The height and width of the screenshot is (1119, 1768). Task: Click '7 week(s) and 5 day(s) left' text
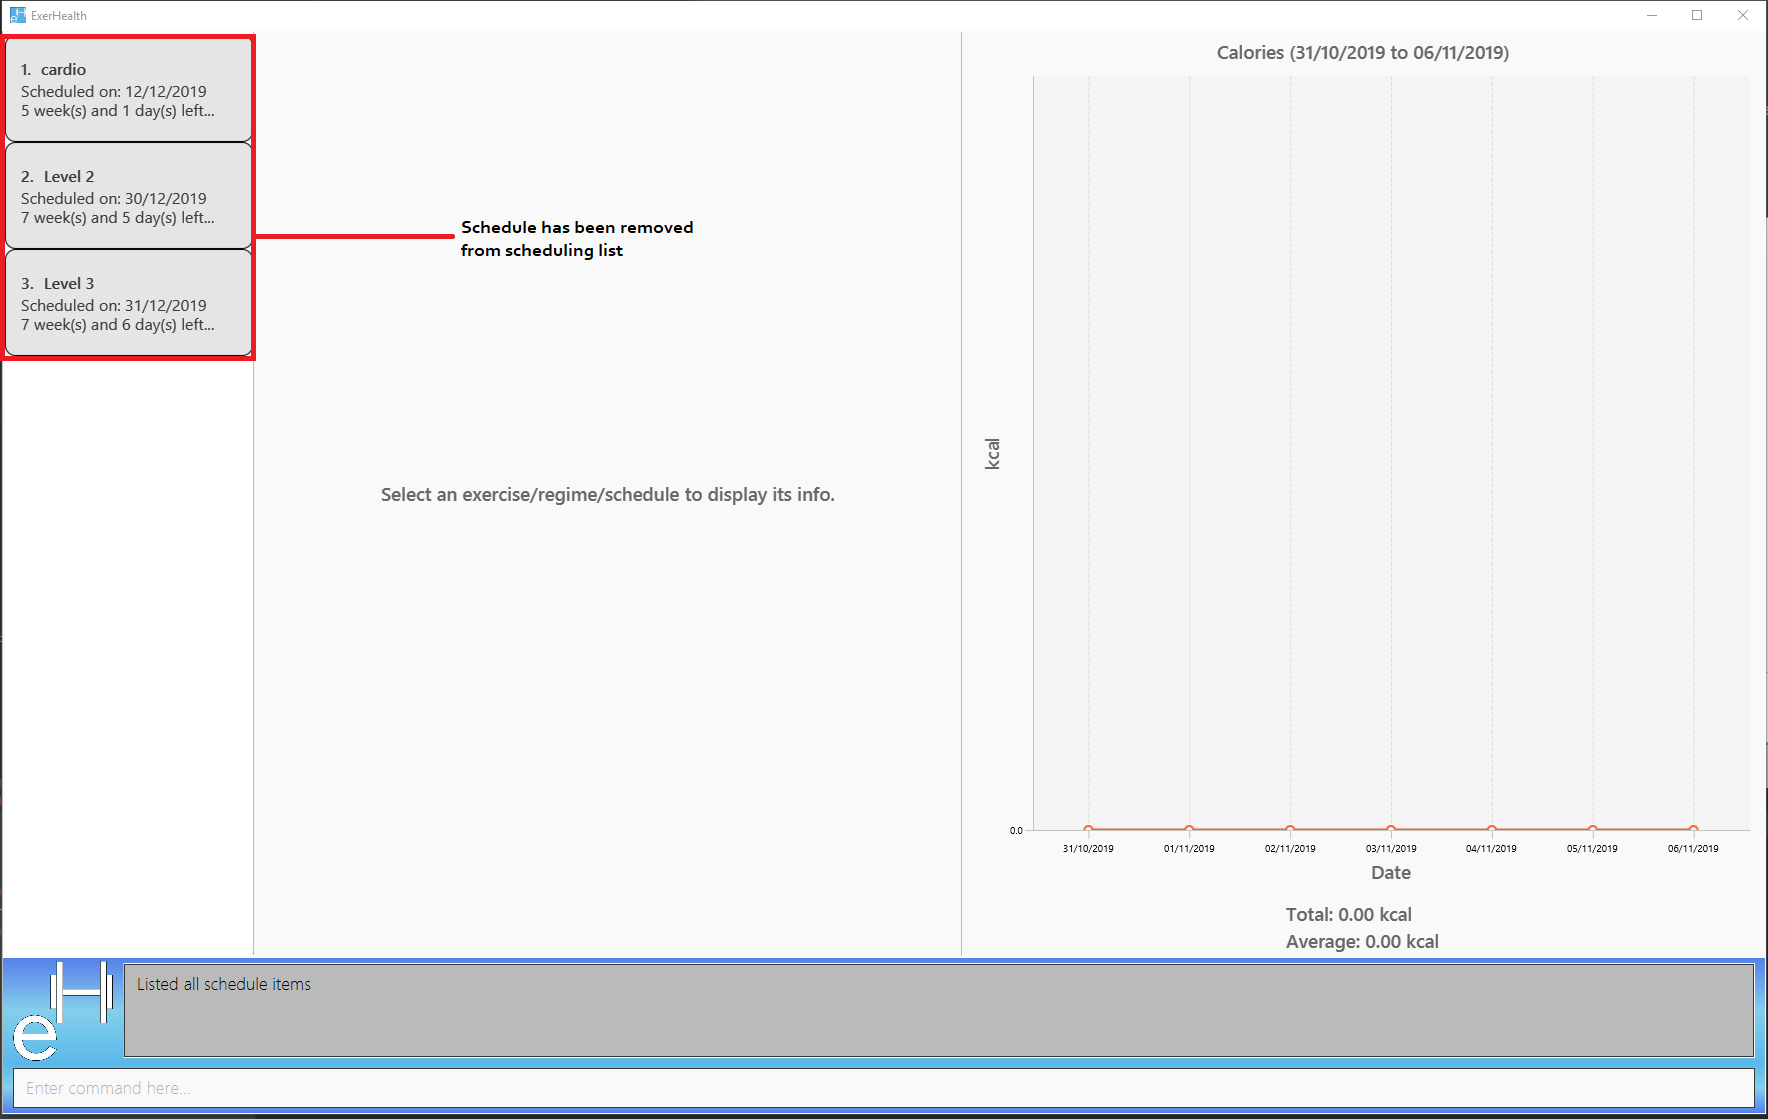point(118,218)
